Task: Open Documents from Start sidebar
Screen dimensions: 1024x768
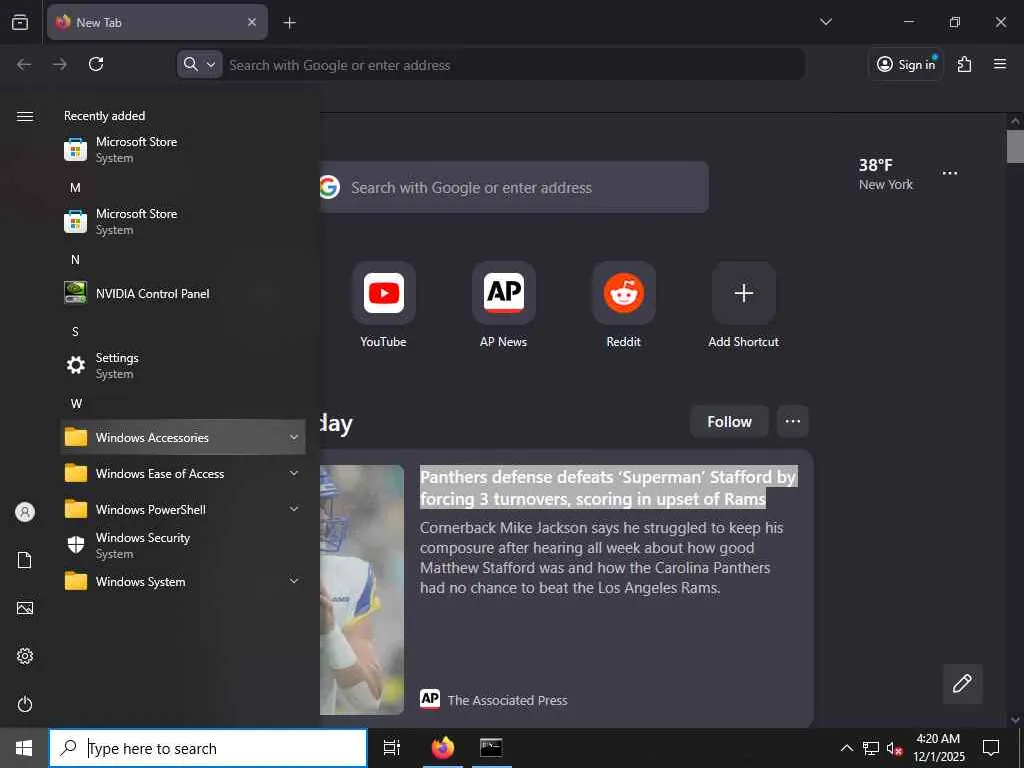Action: (25, 560)
